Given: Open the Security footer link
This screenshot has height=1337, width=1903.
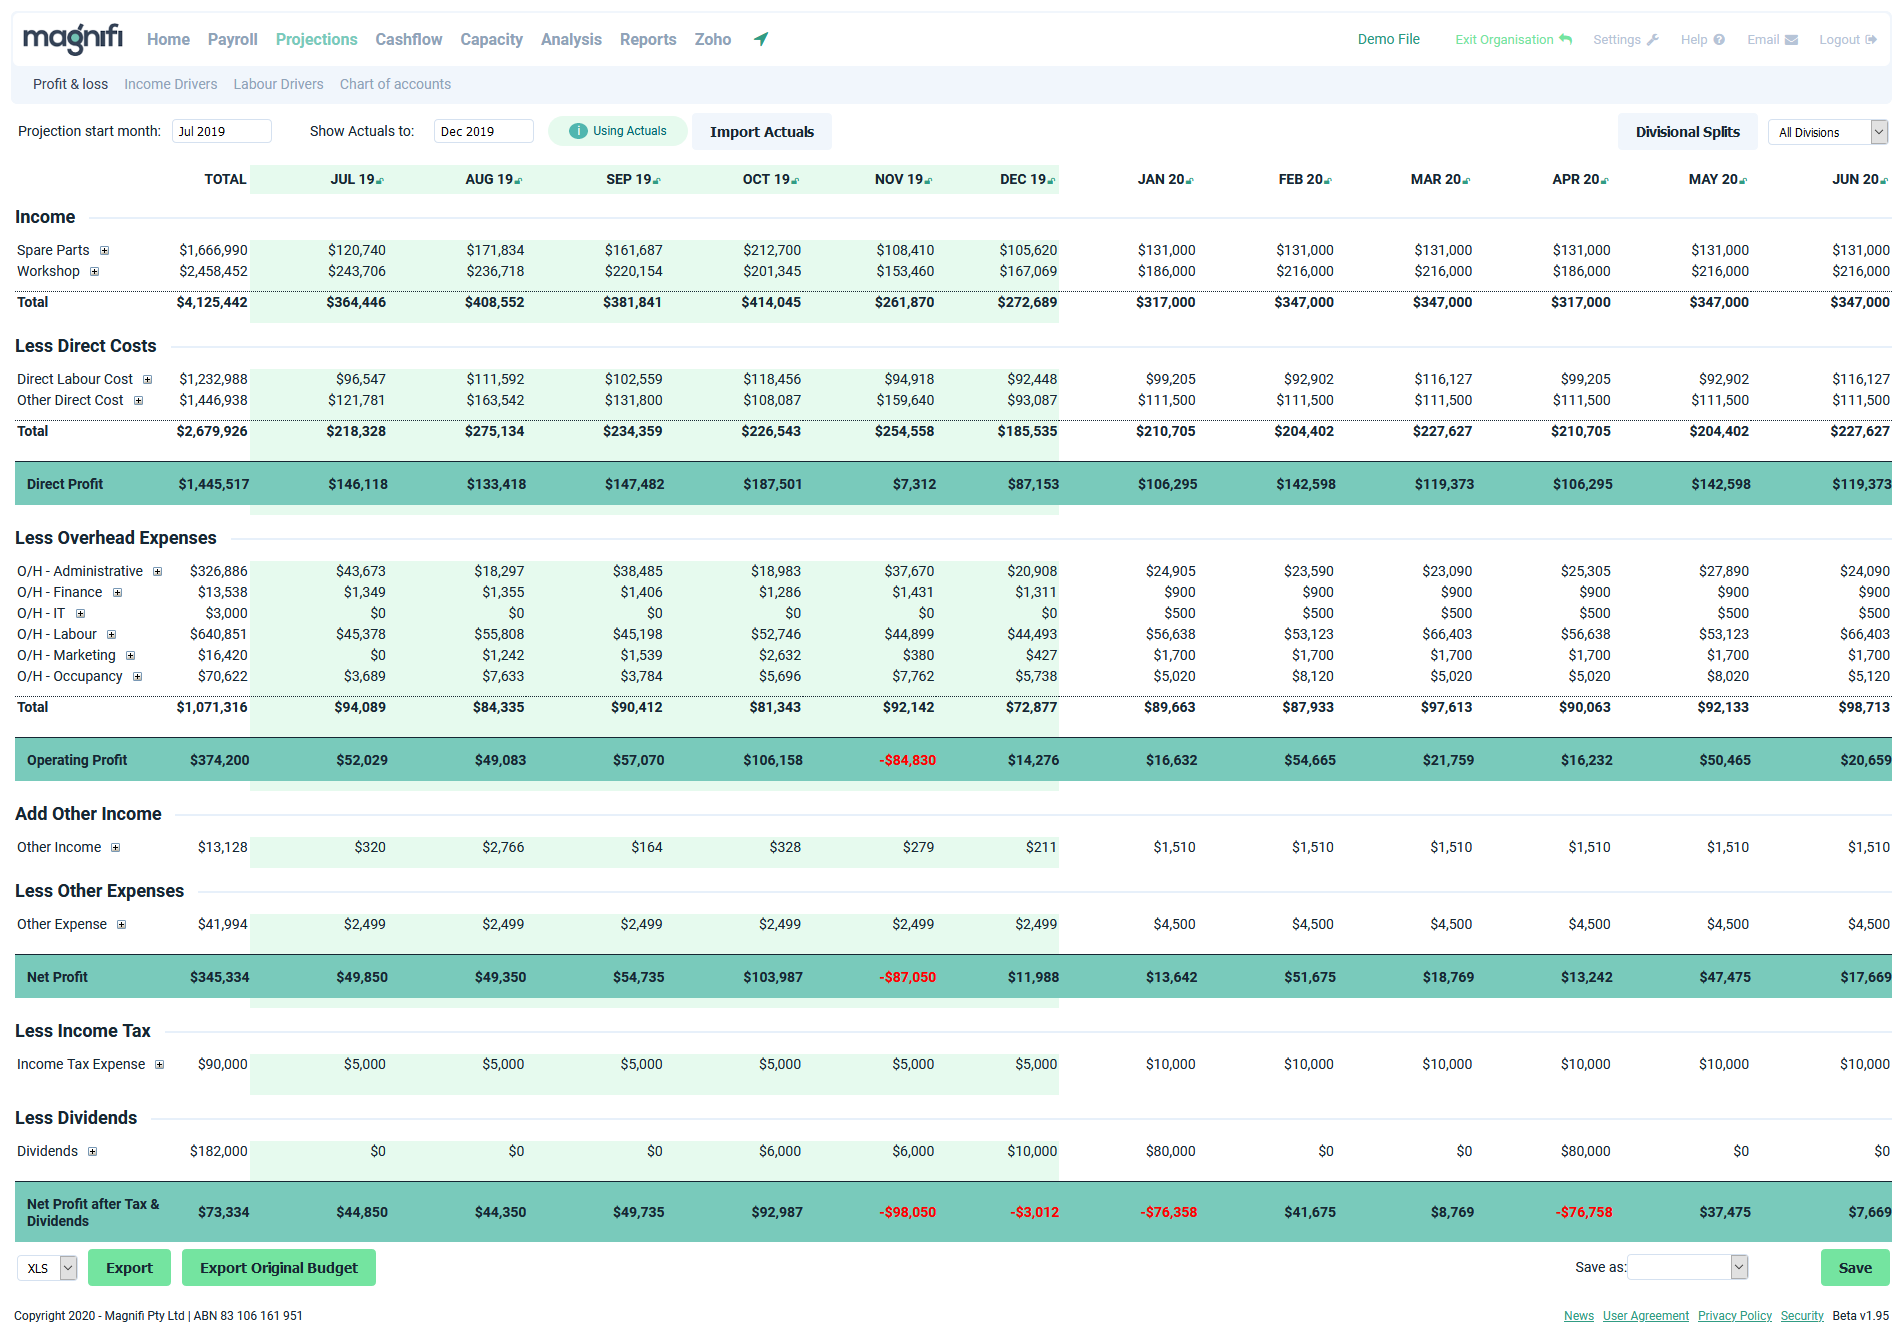Looking at the screenshot, I should 1802,1316.
